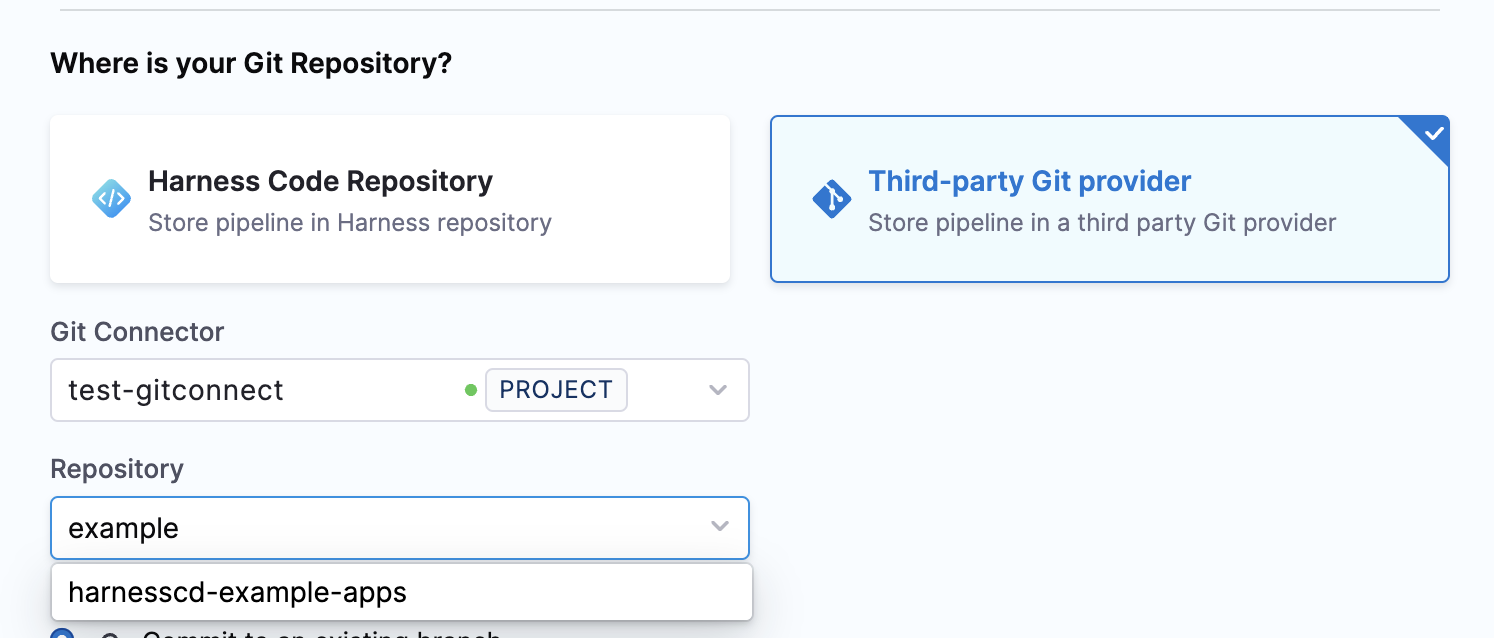Expand the Git Connector dropdown chevron
The height and width of the screenshot is (638, 1494).
(718, 390)
